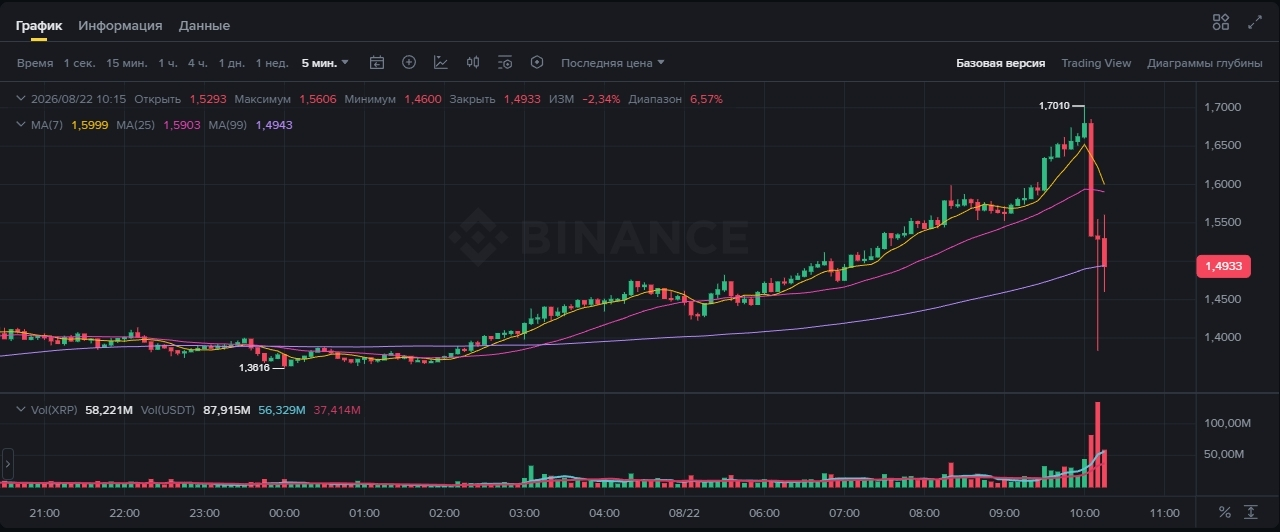Screen dimensions: 1280x532
Task: Switch to the Данные tab
Action: (x=204, y=25)
